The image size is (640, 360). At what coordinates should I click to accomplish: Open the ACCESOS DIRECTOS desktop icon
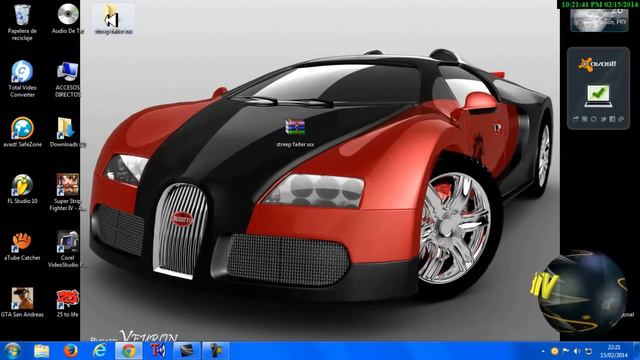67,80
